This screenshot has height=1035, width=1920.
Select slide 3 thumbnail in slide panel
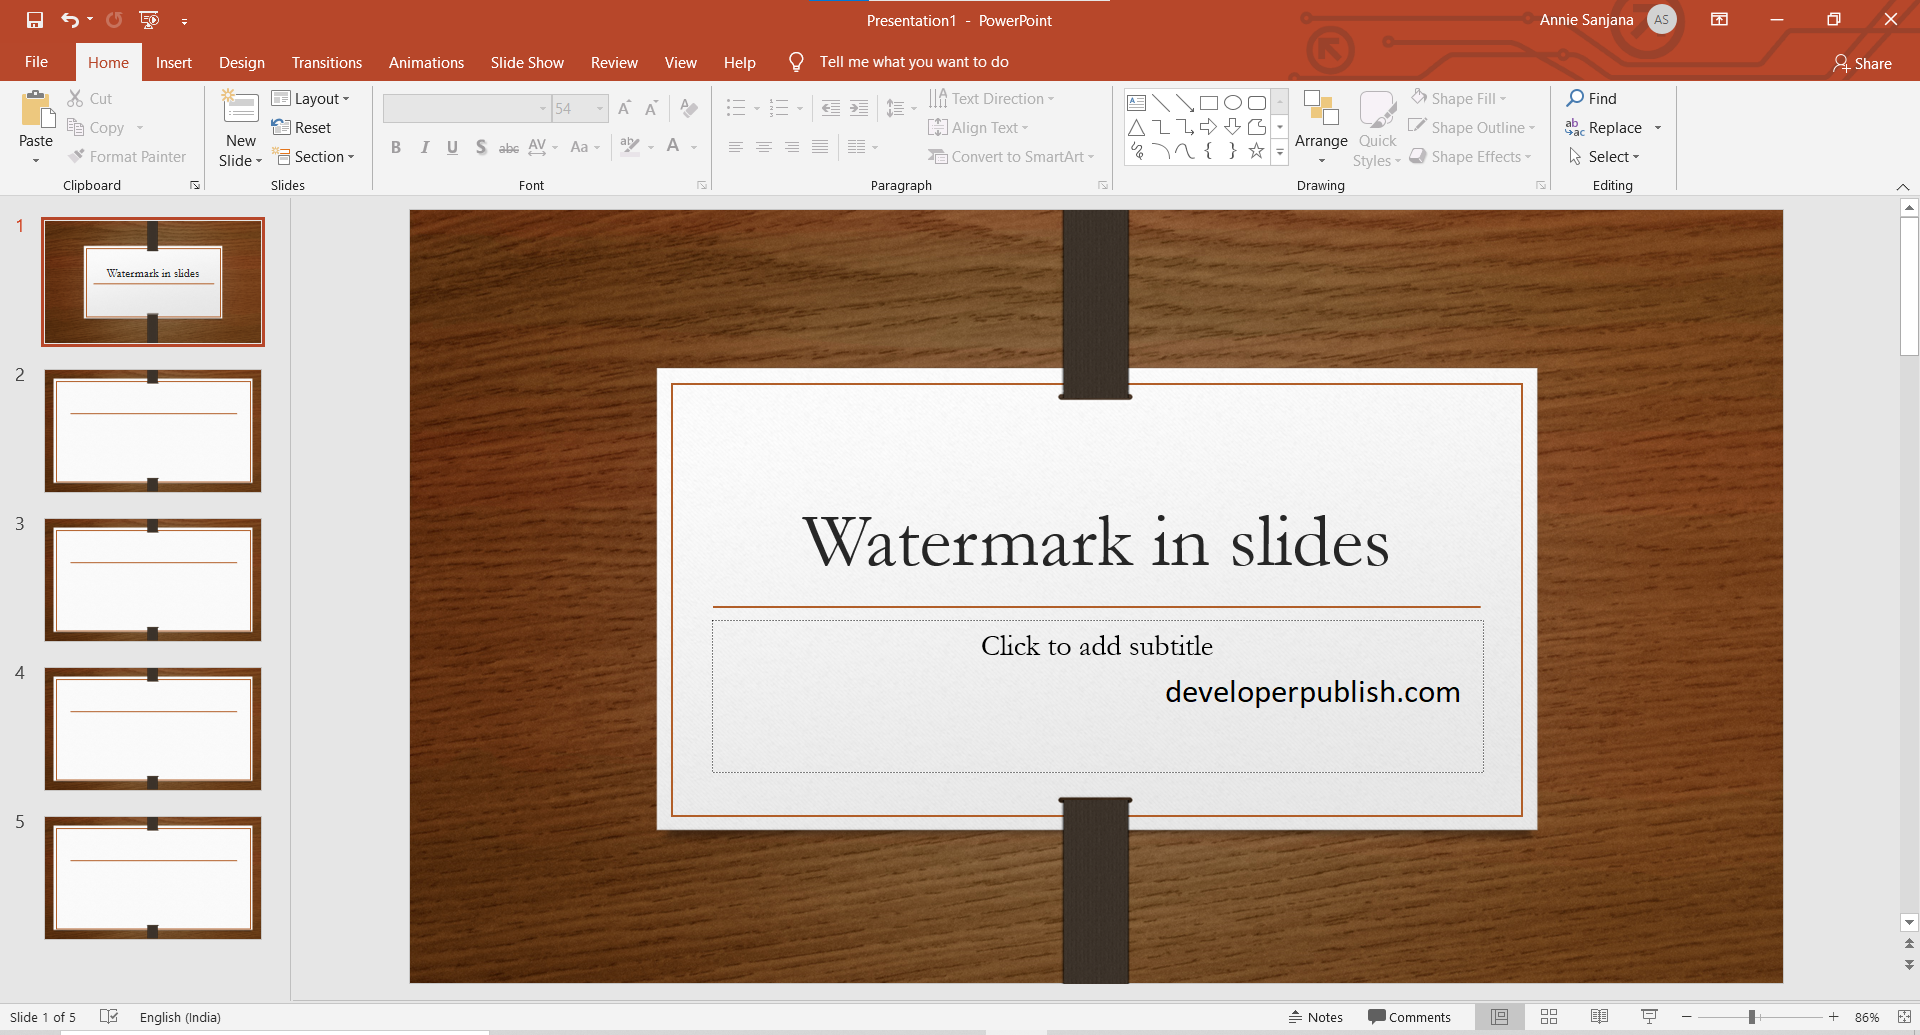152,580
